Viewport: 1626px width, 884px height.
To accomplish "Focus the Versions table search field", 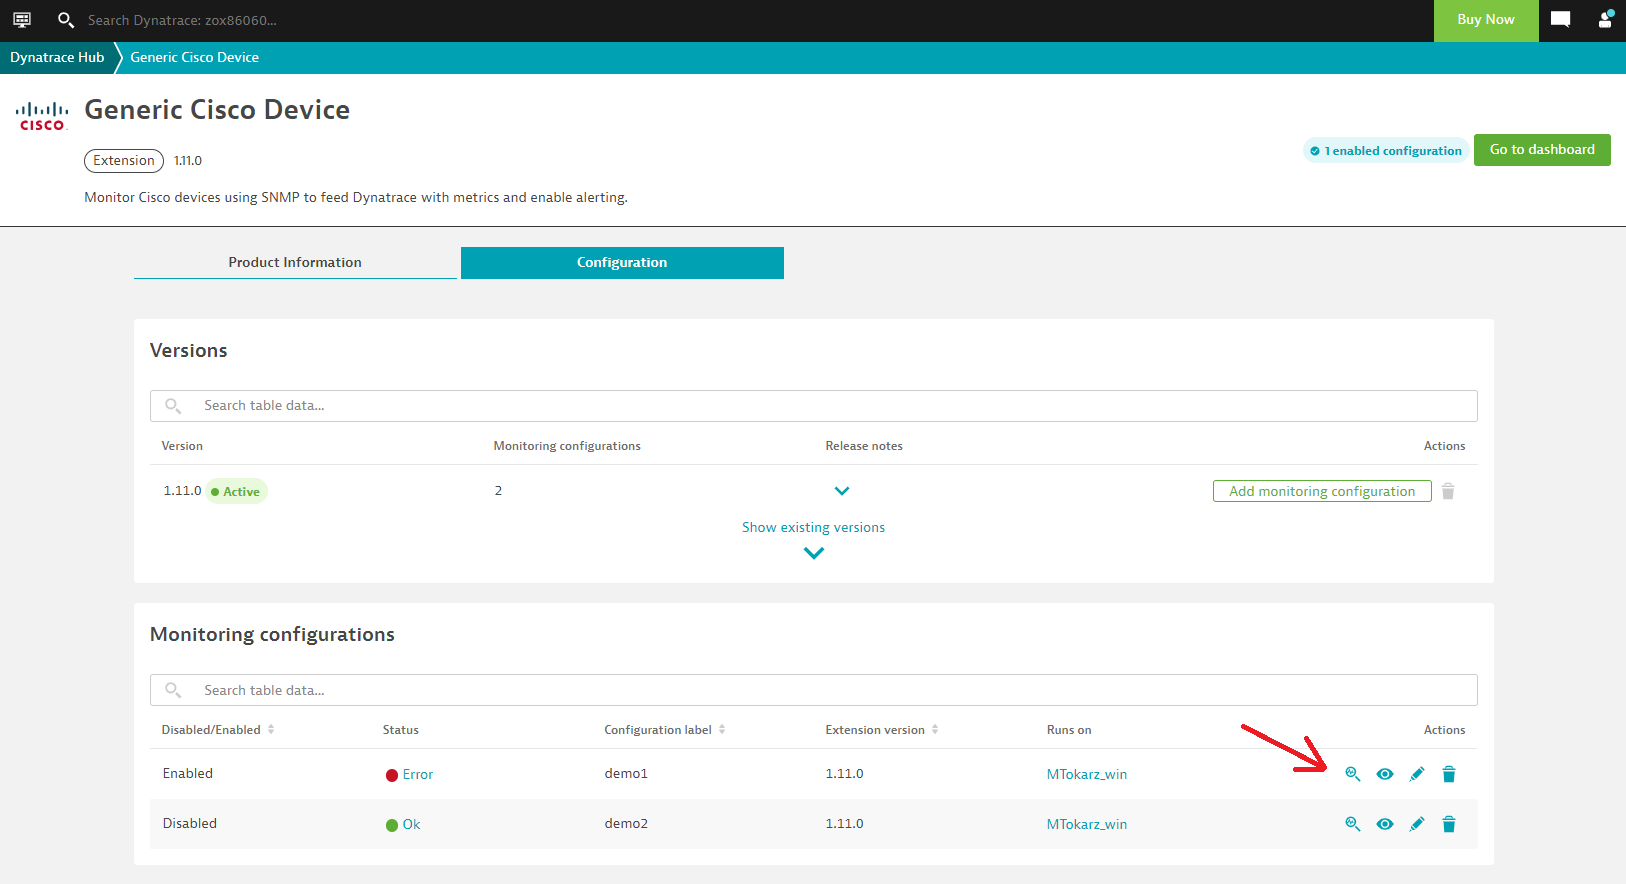I will pyautogui.click(x=813, y=406).
